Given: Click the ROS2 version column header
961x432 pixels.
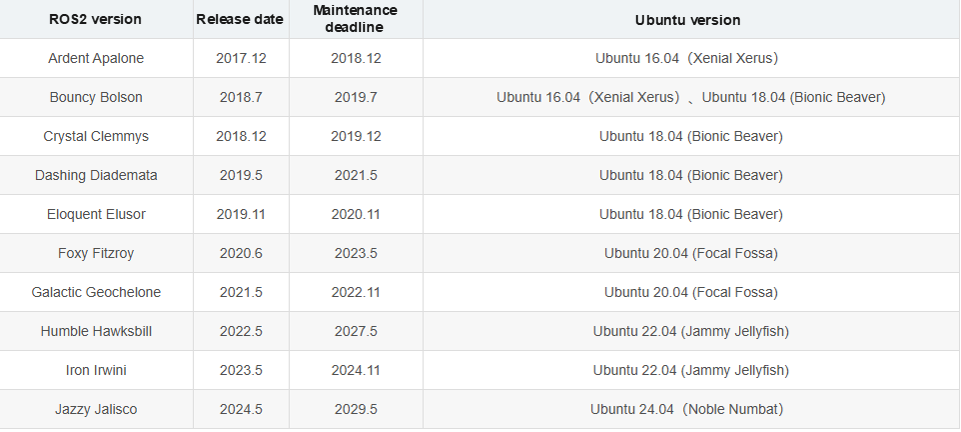Looking at the screenshot, I should [96, 20].
